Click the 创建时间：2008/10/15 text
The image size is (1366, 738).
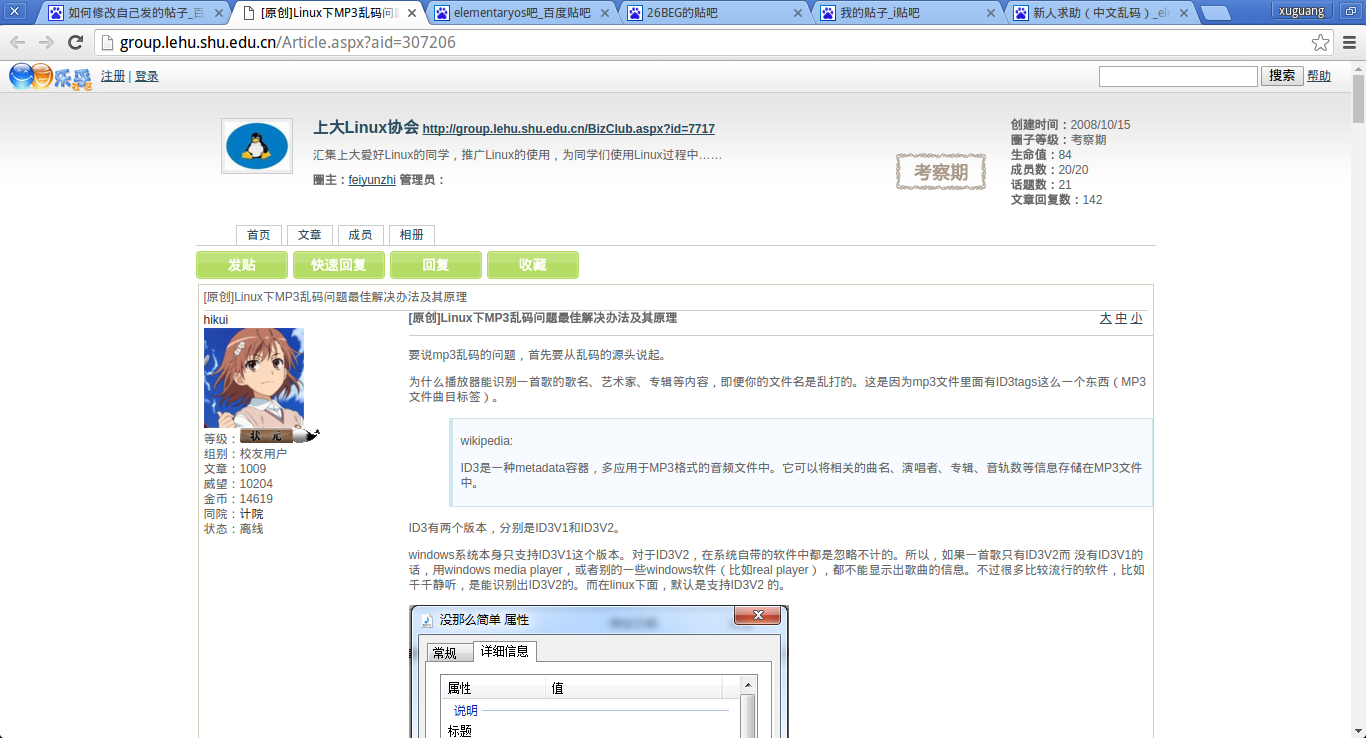[1071, 125]
